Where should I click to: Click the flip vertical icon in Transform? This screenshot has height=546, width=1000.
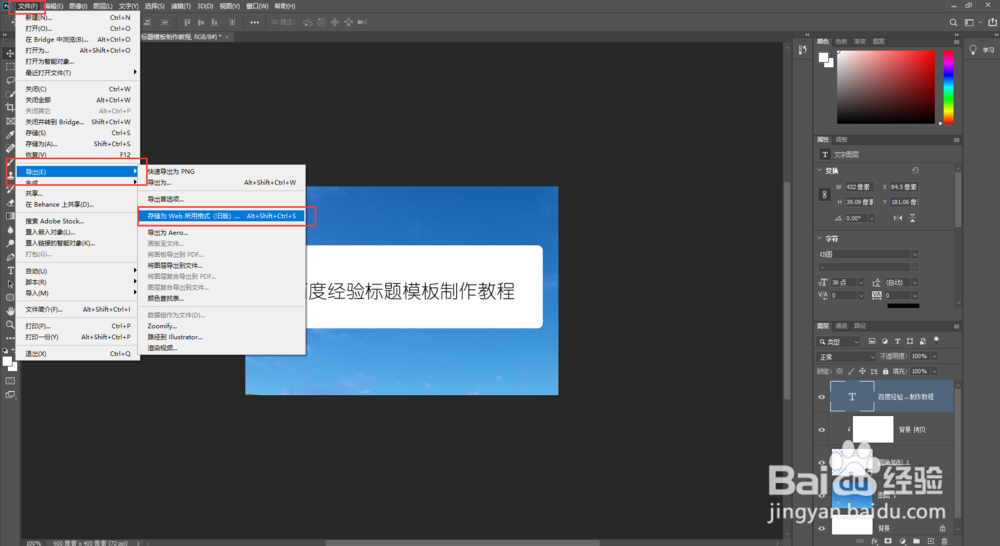pyautogui.click(x=913, y=218)
